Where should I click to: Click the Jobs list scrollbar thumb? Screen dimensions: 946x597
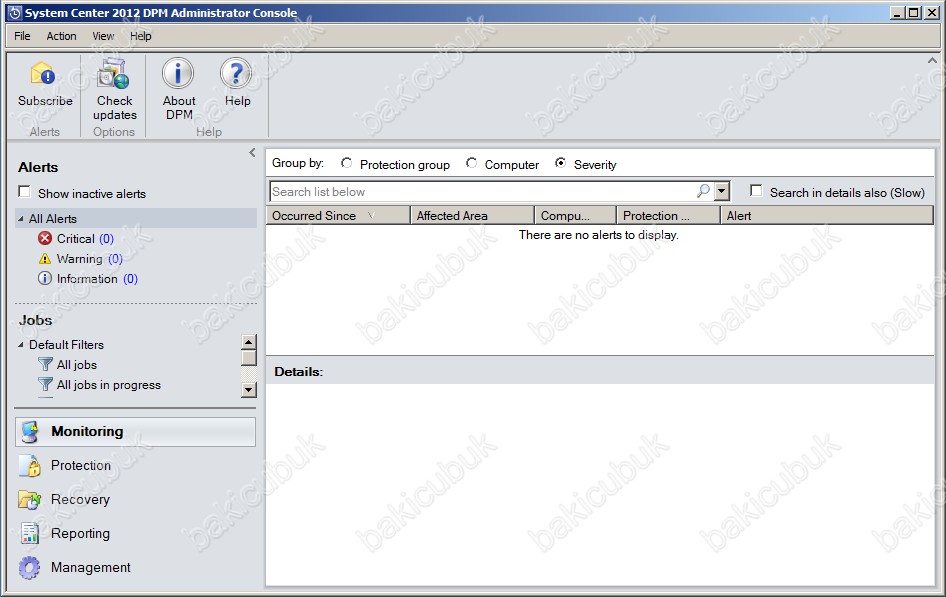(x=249, y=358)
